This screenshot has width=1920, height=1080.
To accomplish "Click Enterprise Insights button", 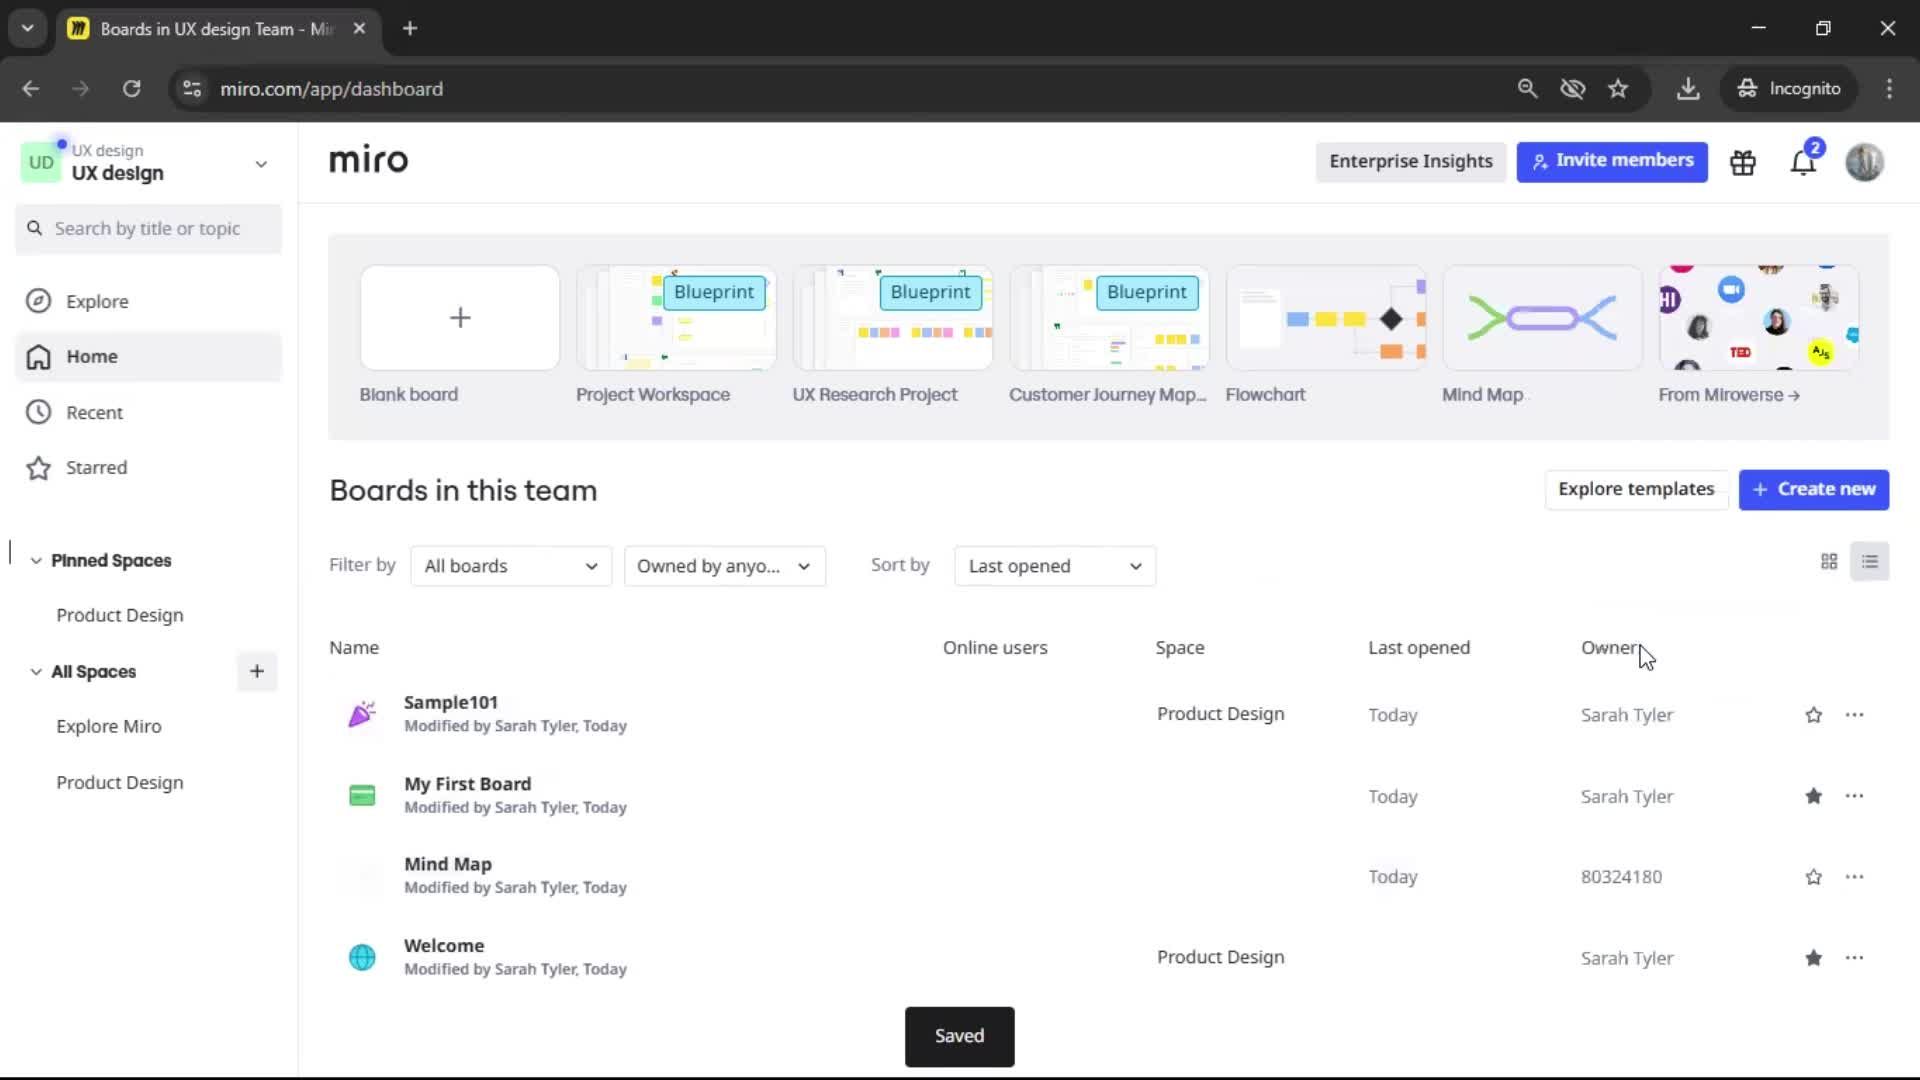I will (1411, 161).
